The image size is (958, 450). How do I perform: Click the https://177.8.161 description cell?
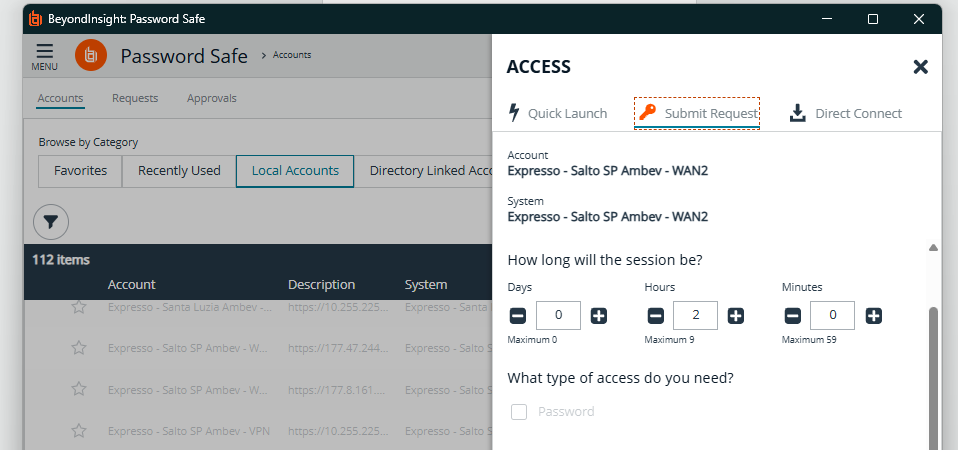(338, 389)
